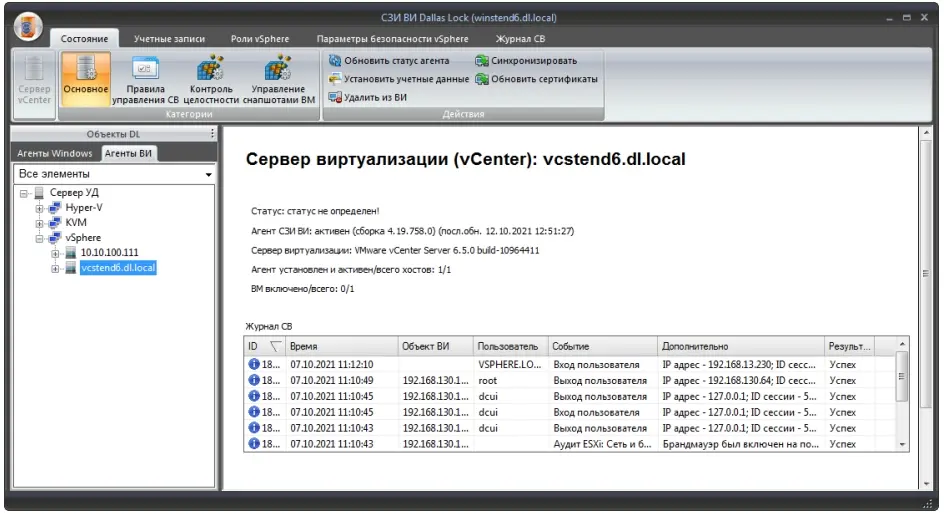Screen dimensions: 944x514
Task: Click the ID column sort filter icon
Action: [275, 346]
